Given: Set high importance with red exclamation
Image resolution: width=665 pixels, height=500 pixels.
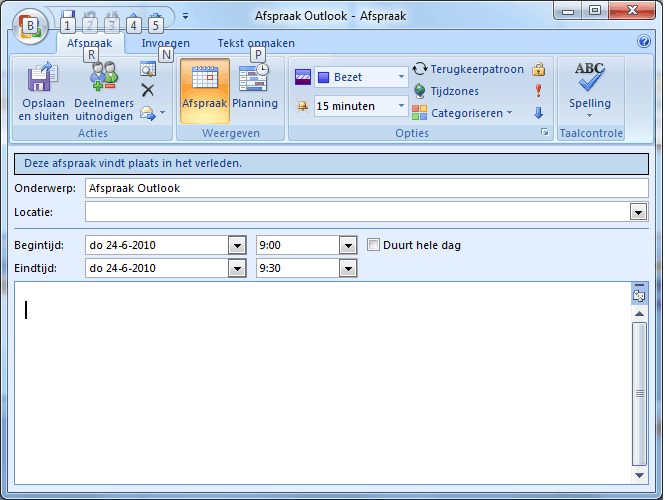Looking at the screenshot, I should [x=538, y=90].
